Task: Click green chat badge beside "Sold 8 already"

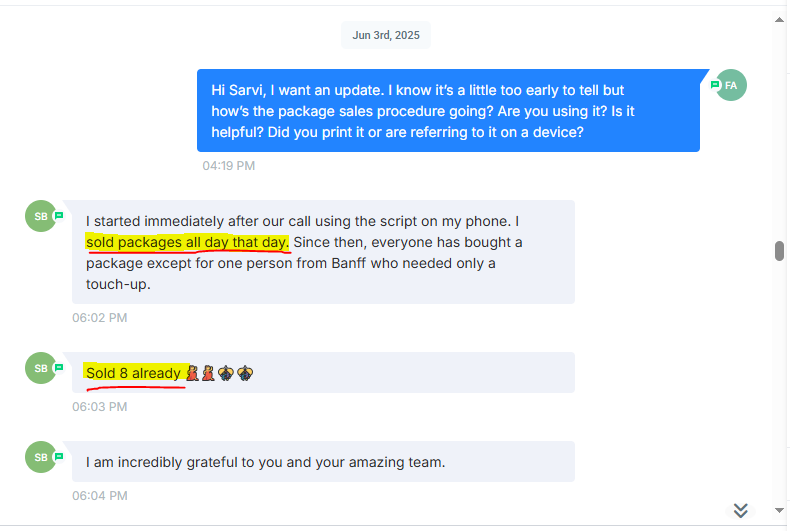Action: point(59,367)
